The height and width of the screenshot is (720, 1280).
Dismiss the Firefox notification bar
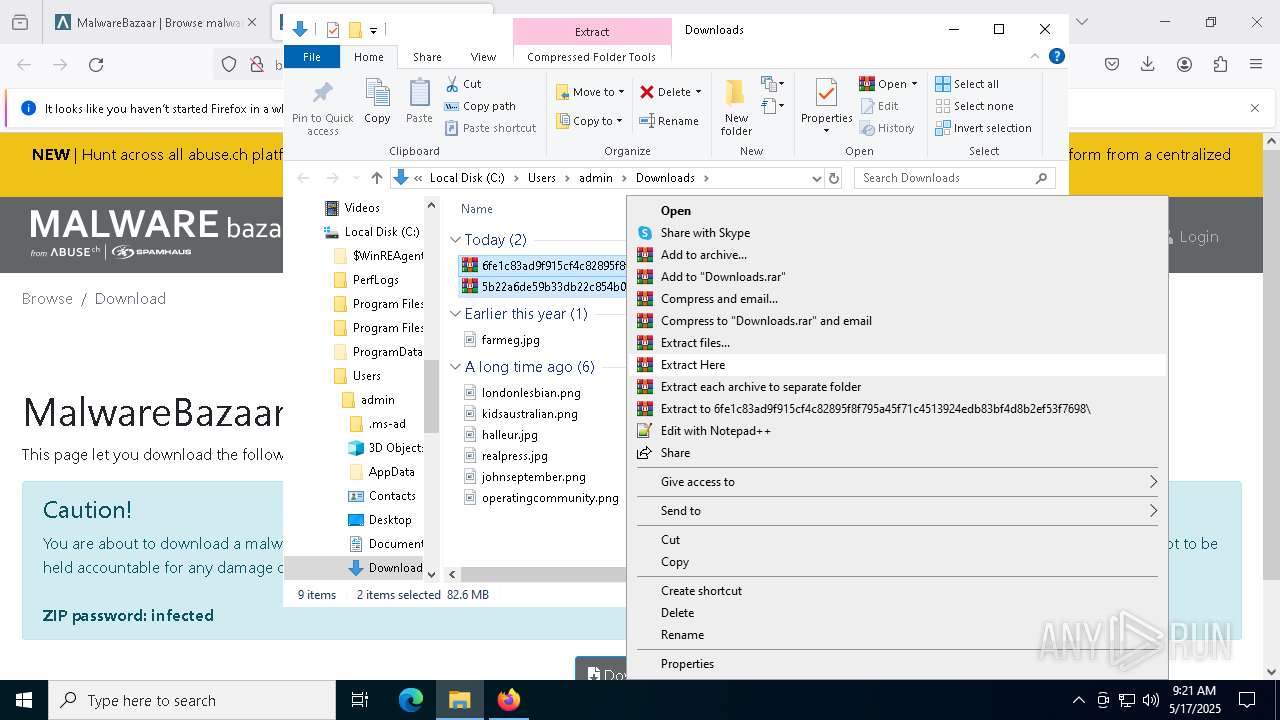click(1255, 108)
